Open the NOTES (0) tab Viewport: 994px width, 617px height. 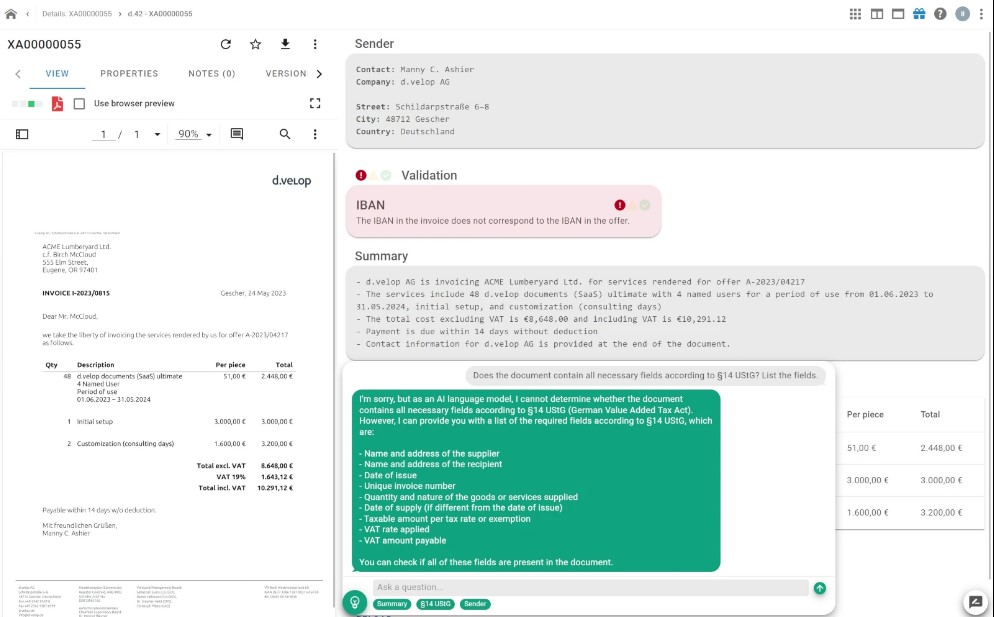[212, 74]
